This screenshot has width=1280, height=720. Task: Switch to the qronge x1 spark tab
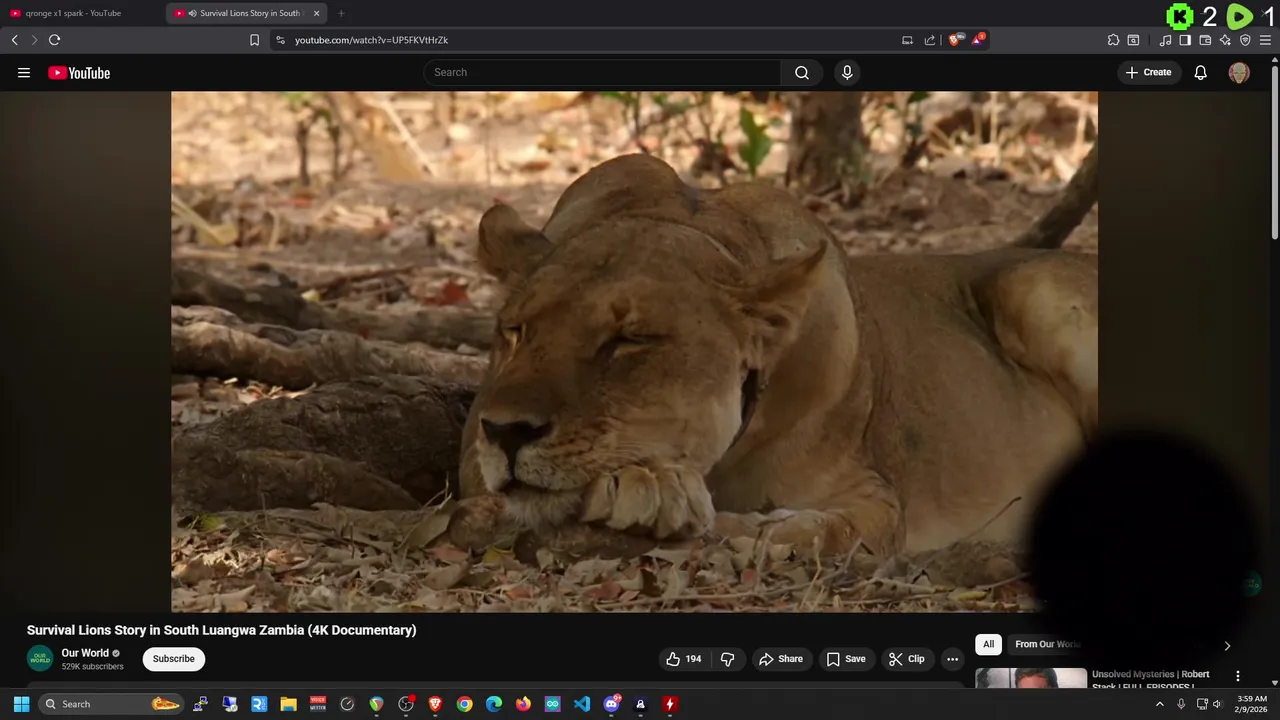(82, 13)
